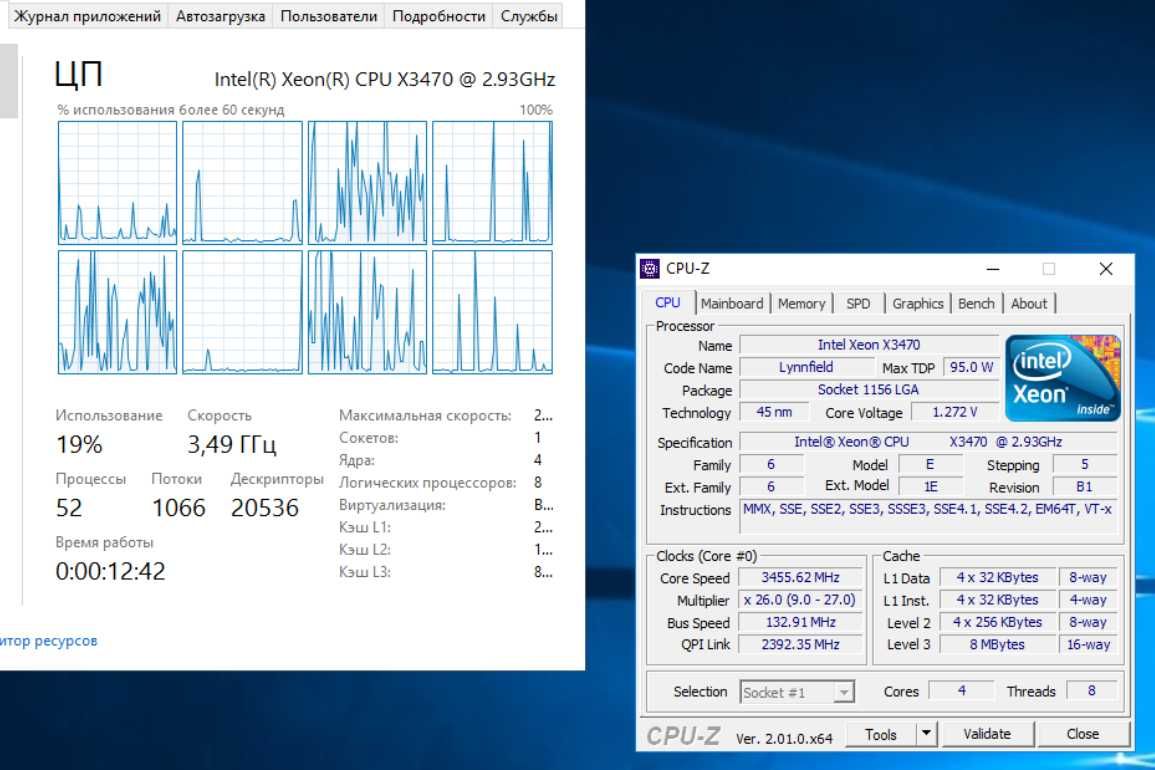Image resolution: width=1155 pixels, height=770 pixels.
Task: Click the Package value Socket 1156 LGA
Action: (868, 390)
